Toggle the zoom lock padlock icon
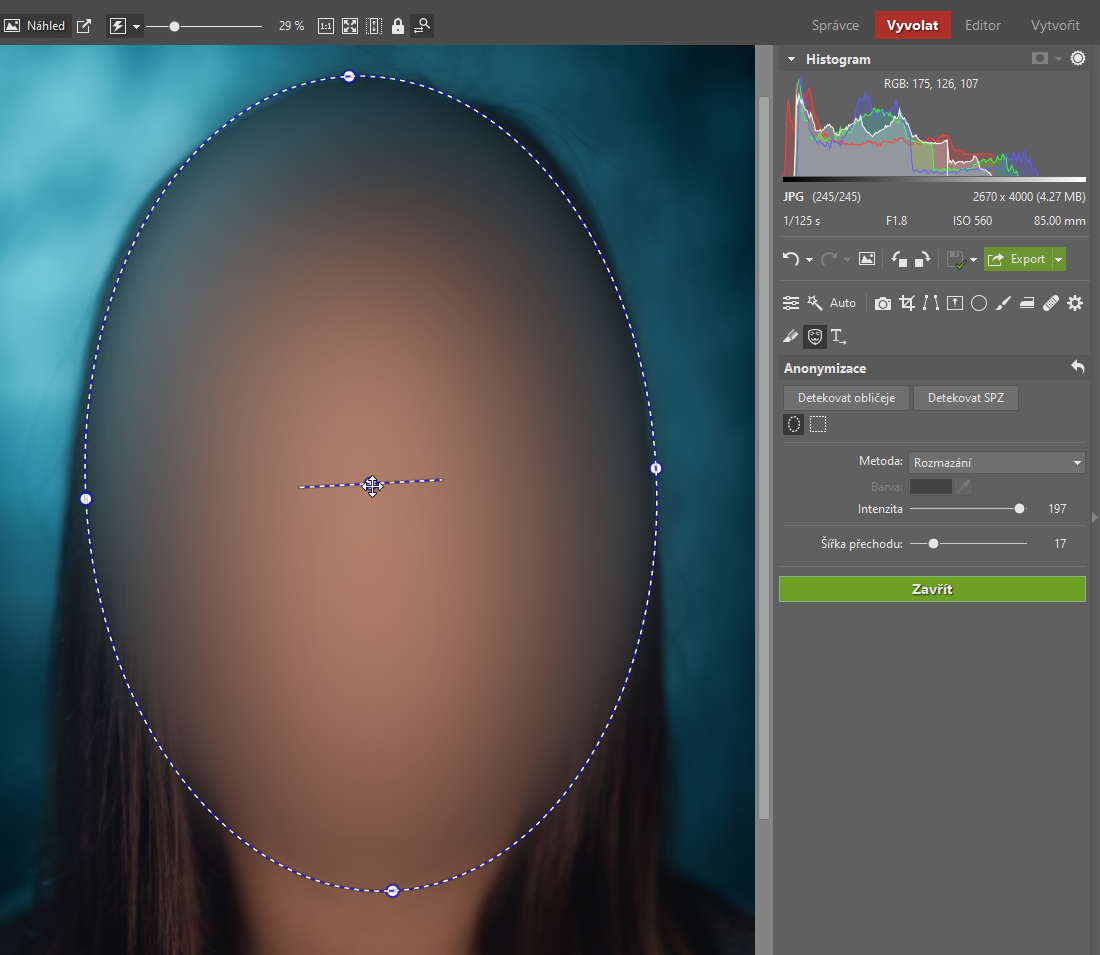 coord(398,26)
